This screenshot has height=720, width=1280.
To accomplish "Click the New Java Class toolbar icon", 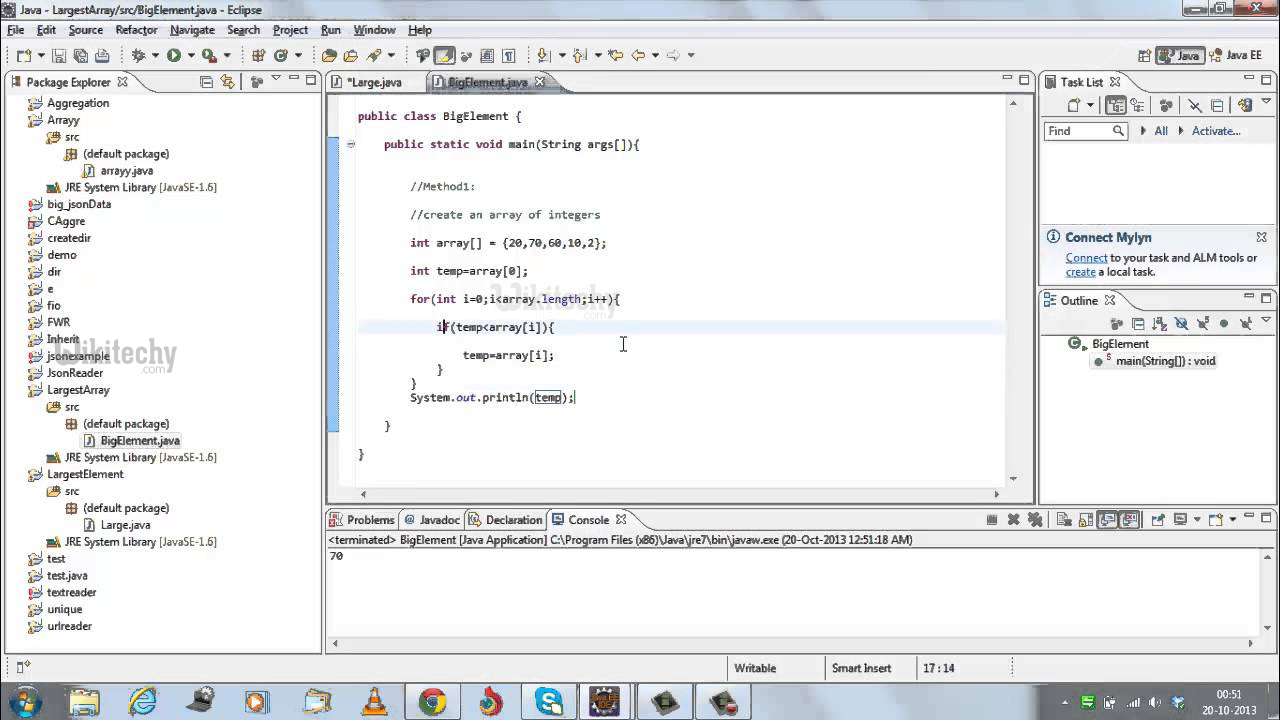I will 281,56.
